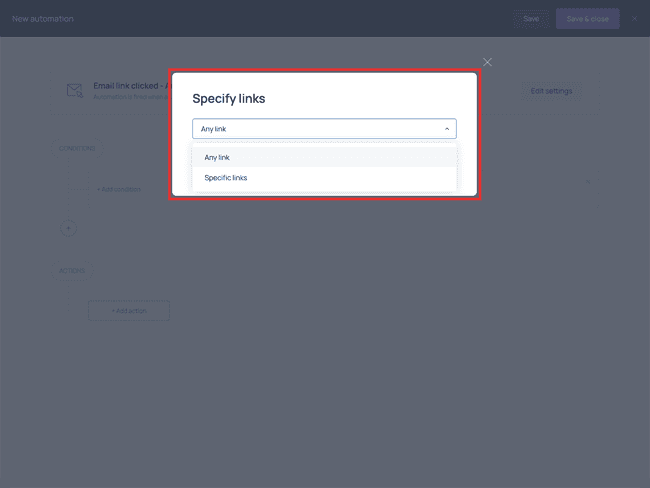Image resolution: width=650 pixels, height=488 pixels.
Task: Close the New automation editor
Action: point(634,19)
